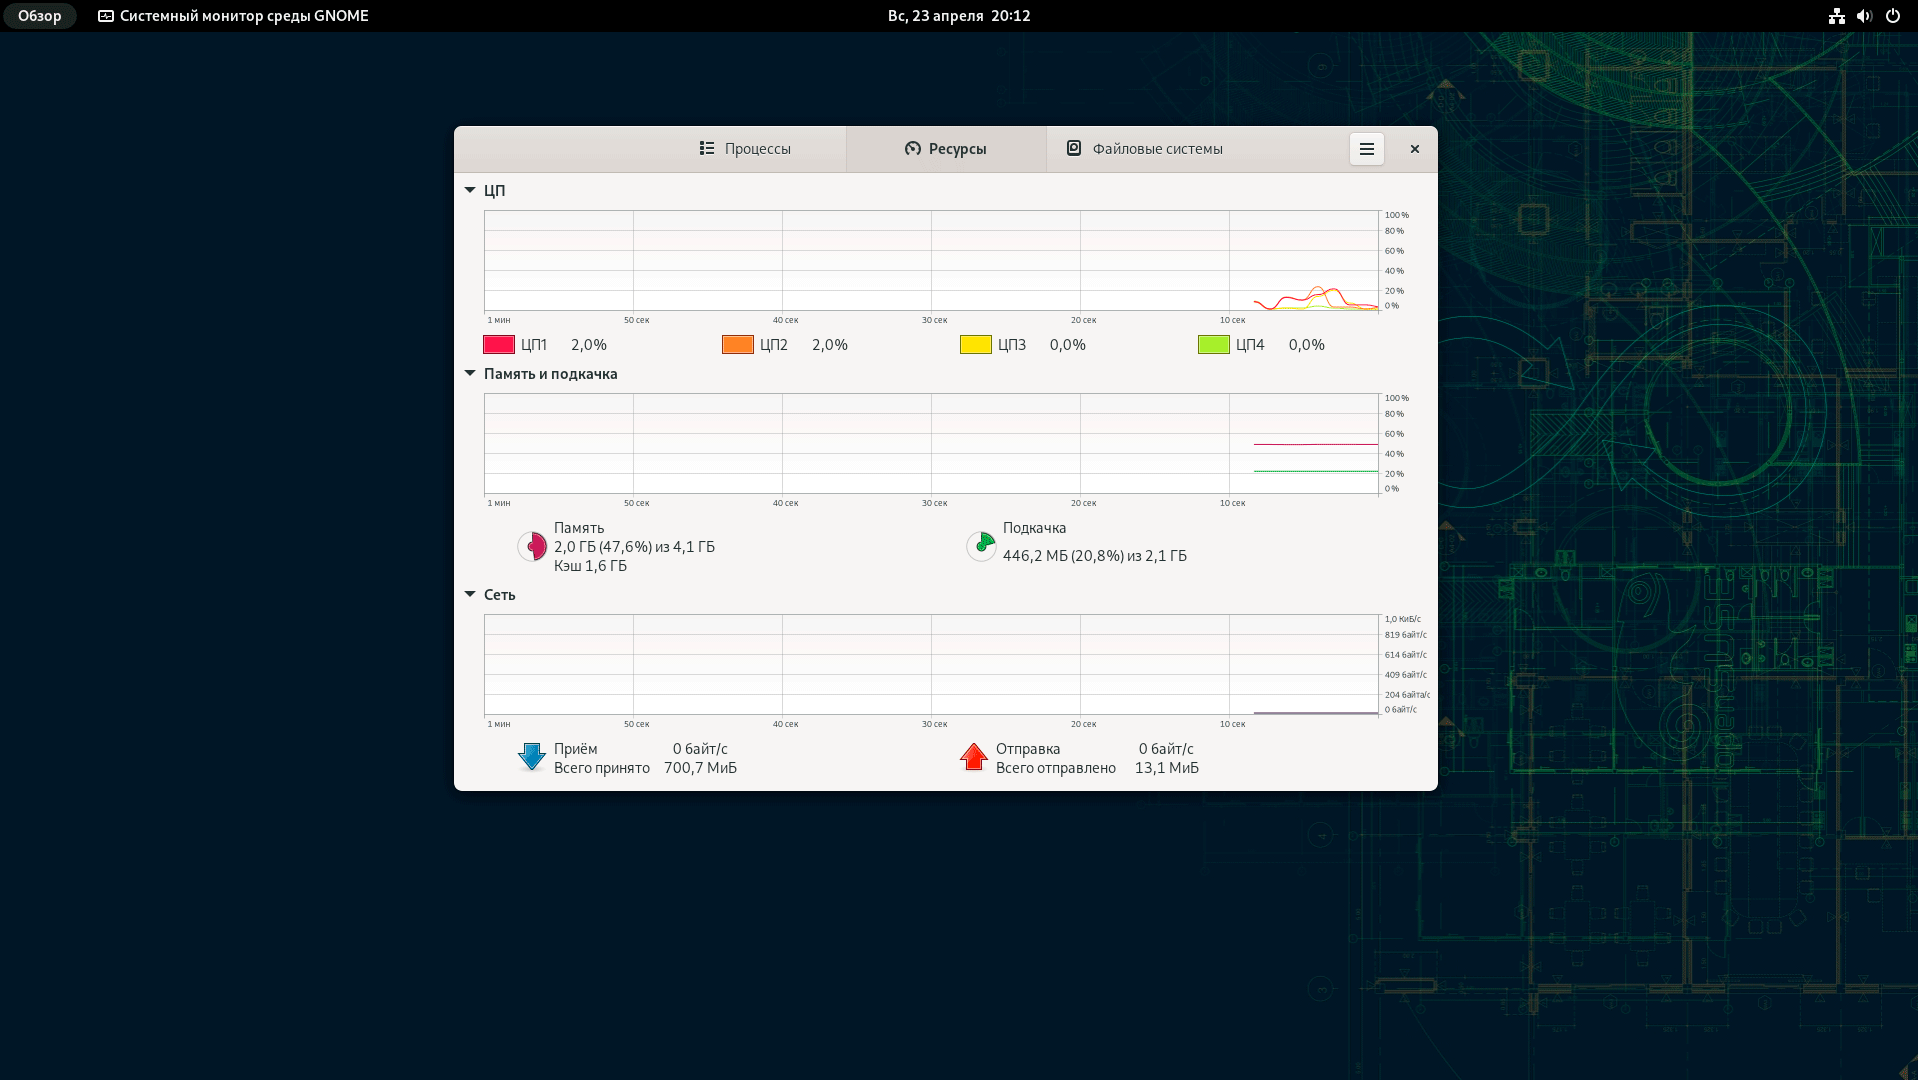This screenshot has height=1080, width=1918.
Task: Click the memory pie chart icon
Action: click(x=532, y=547)
